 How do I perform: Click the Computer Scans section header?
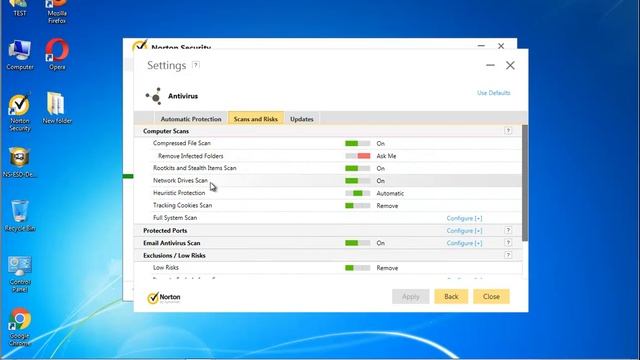pos(166,131)
